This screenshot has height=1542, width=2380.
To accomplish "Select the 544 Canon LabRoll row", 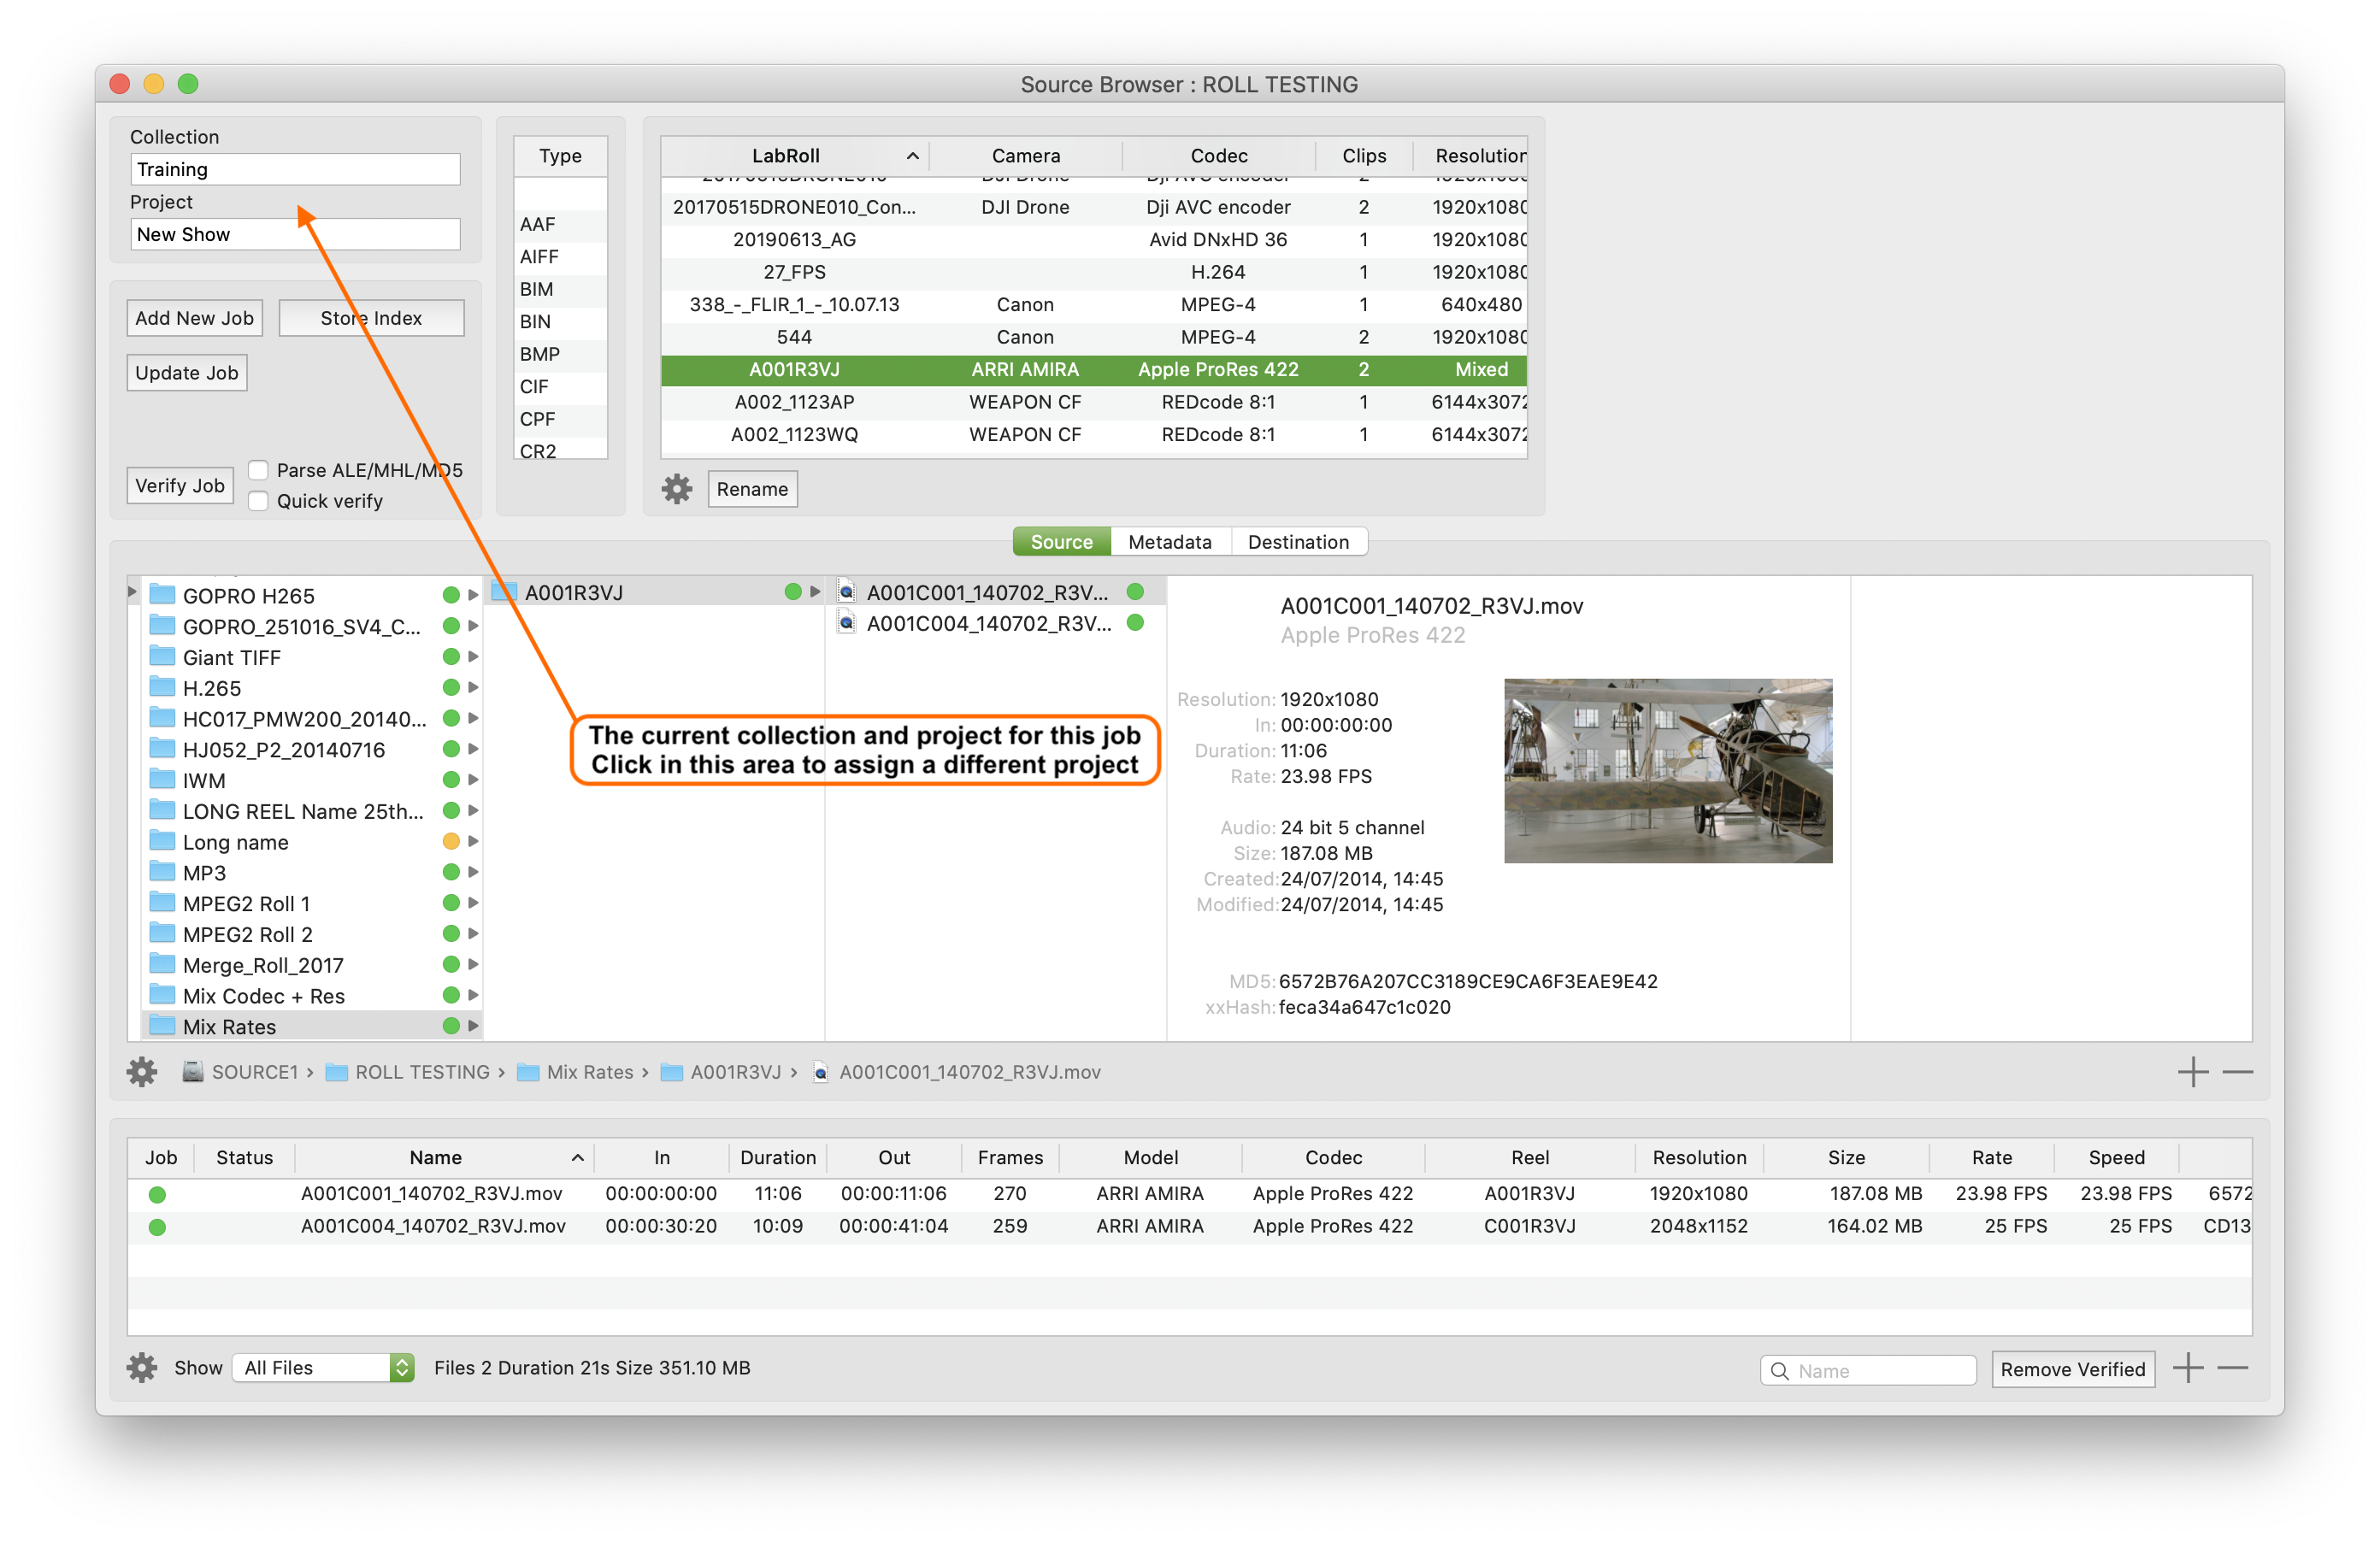I will tap(1093, 337).
